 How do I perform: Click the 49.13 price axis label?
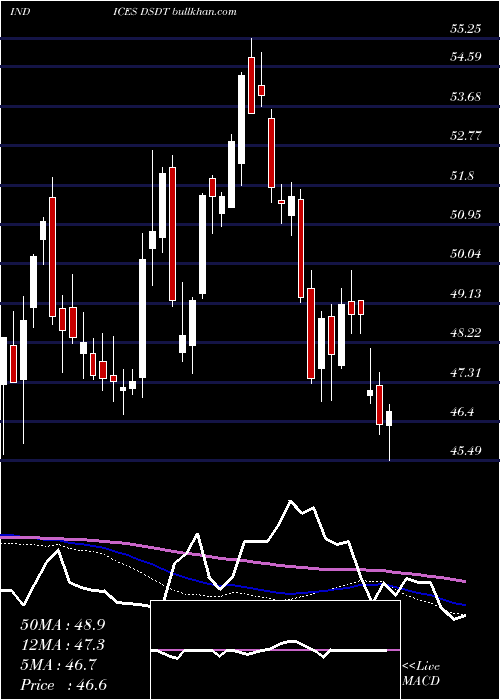(x=466, y=293)
